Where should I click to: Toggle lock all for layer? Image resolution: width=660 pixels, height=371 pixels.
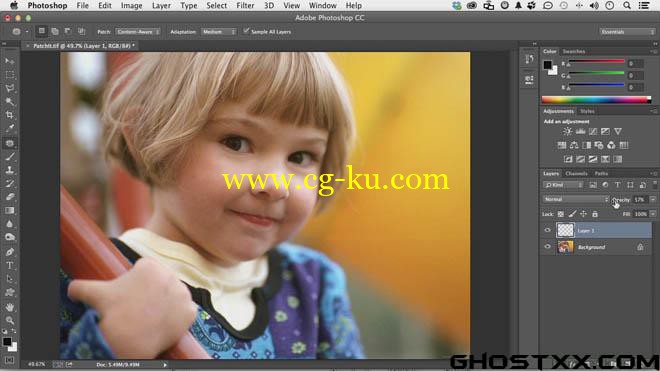[595, 214]
